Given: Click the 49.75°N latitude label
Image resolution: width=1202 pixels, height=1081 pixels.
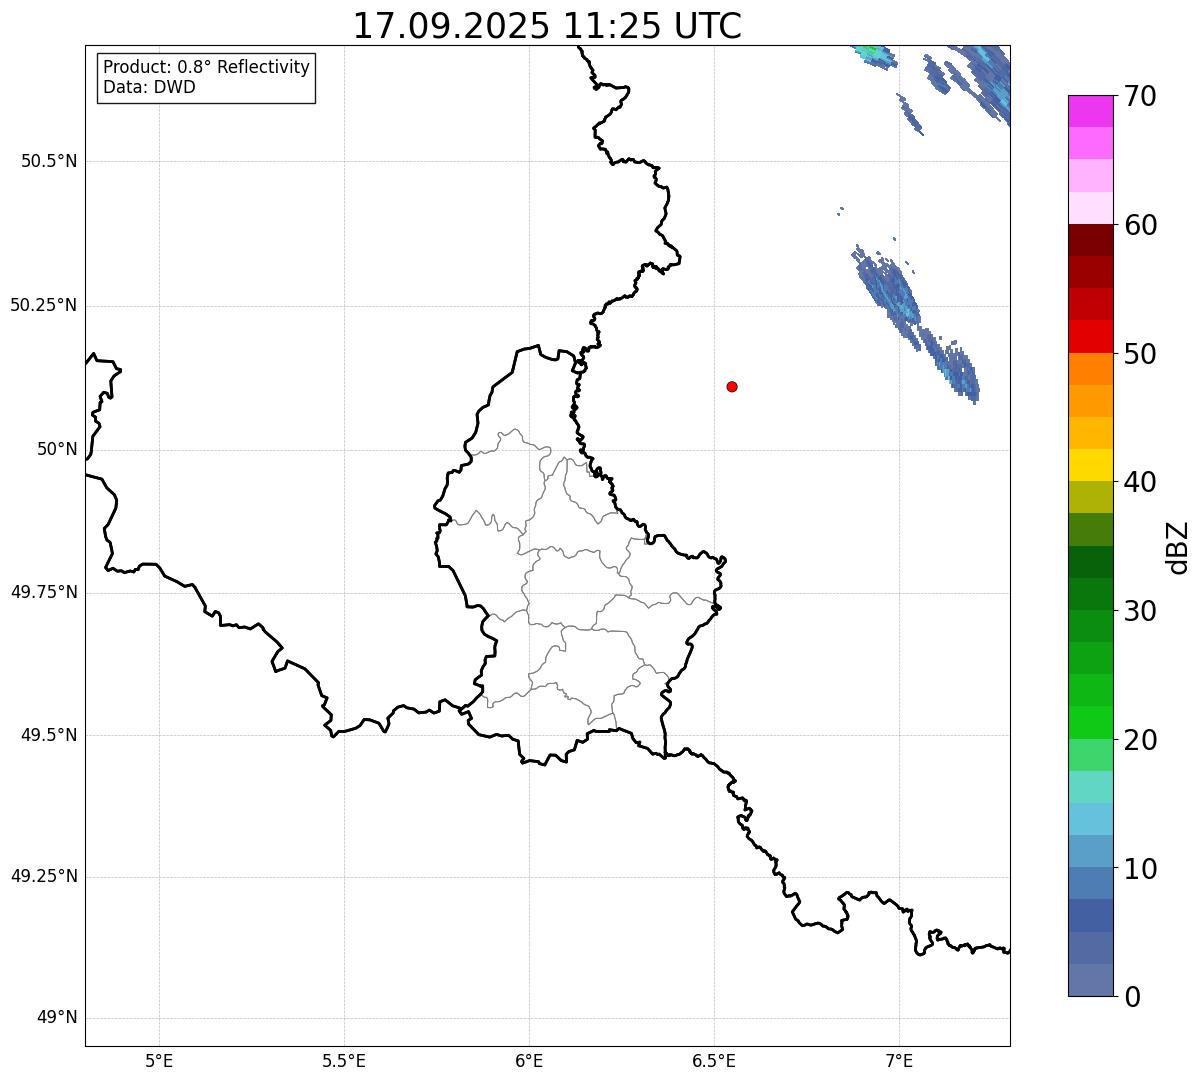Looking at the screenshot, I should 44,592.
